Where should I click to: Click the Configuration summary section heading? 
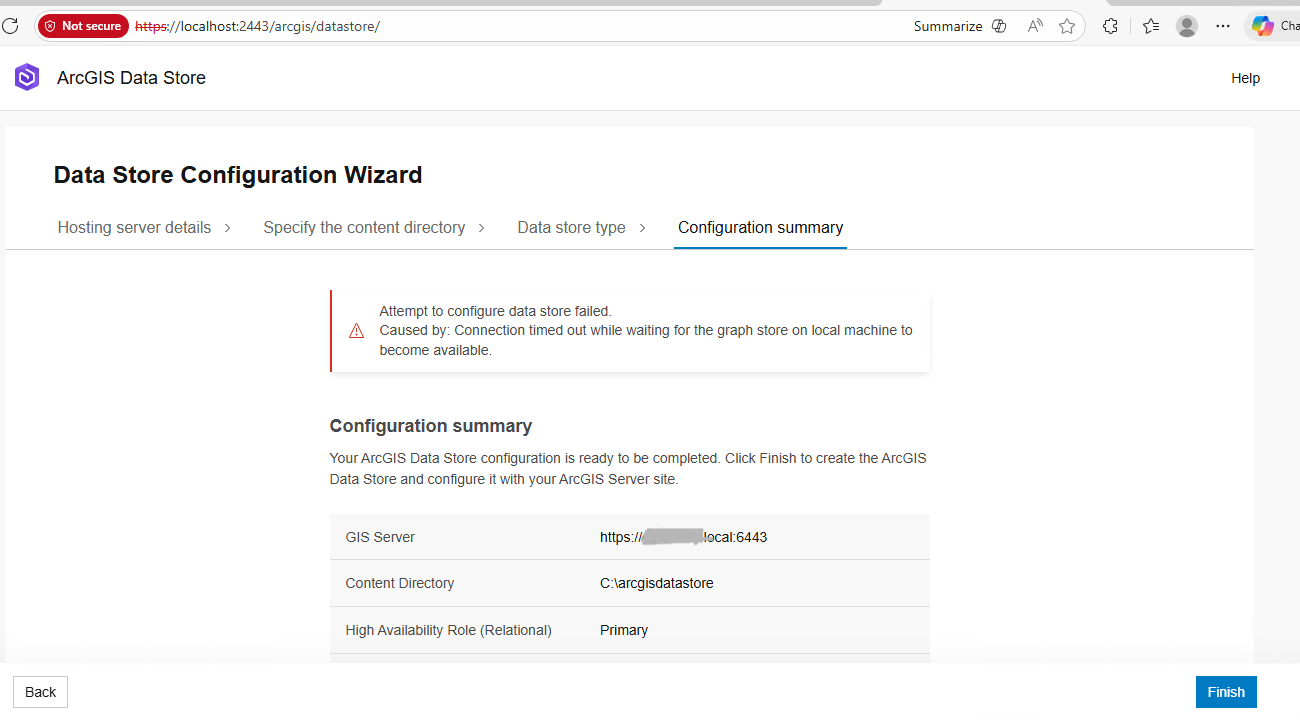[x=431, y=426]
